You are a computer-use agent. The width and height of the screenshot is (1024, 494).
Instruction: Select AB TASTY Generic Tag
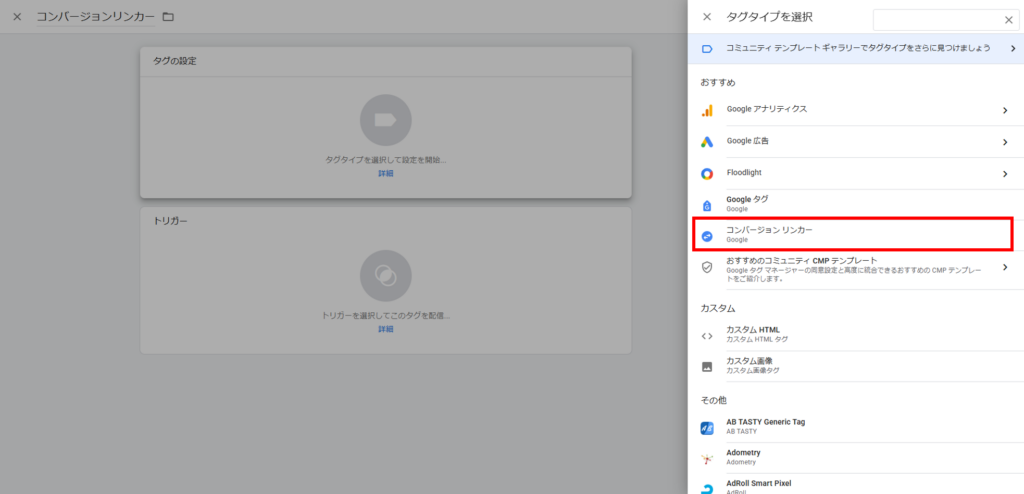[856, 427]
